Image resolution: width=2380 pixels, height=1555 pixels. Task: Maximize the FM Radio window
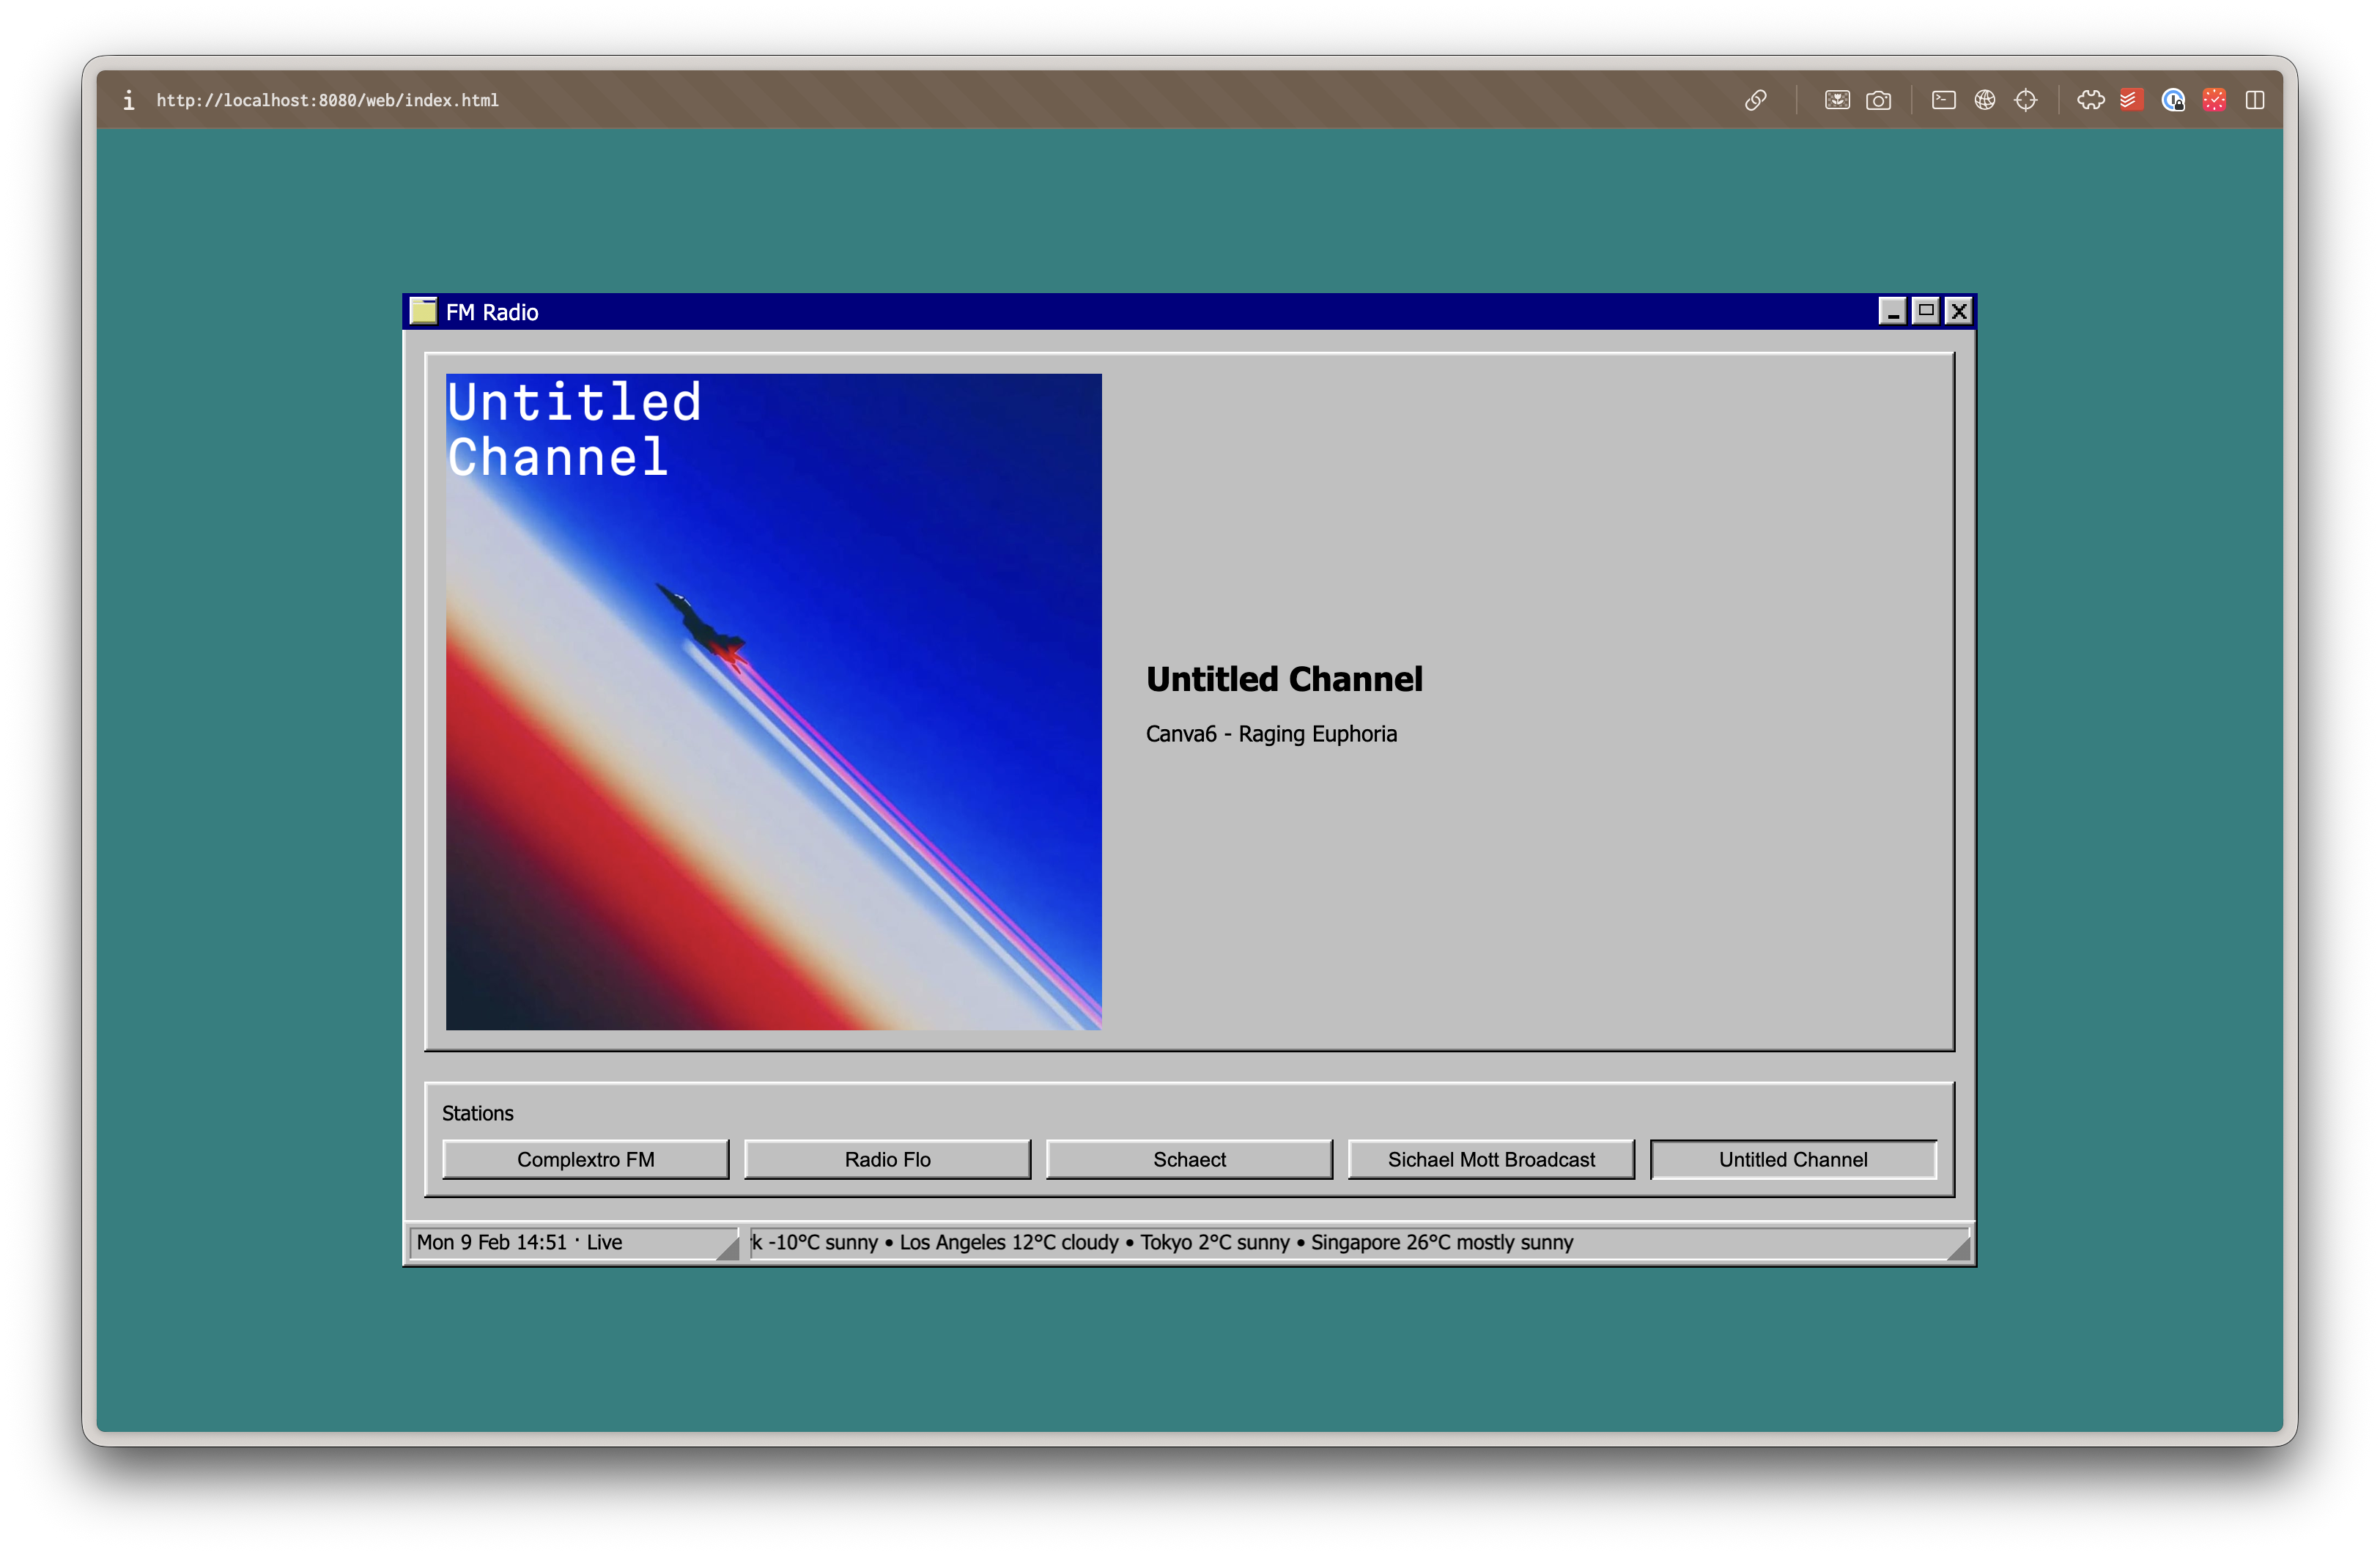(x=1925, y=311)
